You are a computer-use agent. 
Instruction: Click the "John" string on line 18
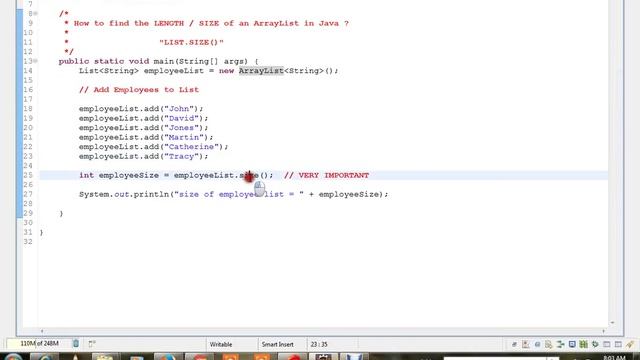(x=179, y=109)
